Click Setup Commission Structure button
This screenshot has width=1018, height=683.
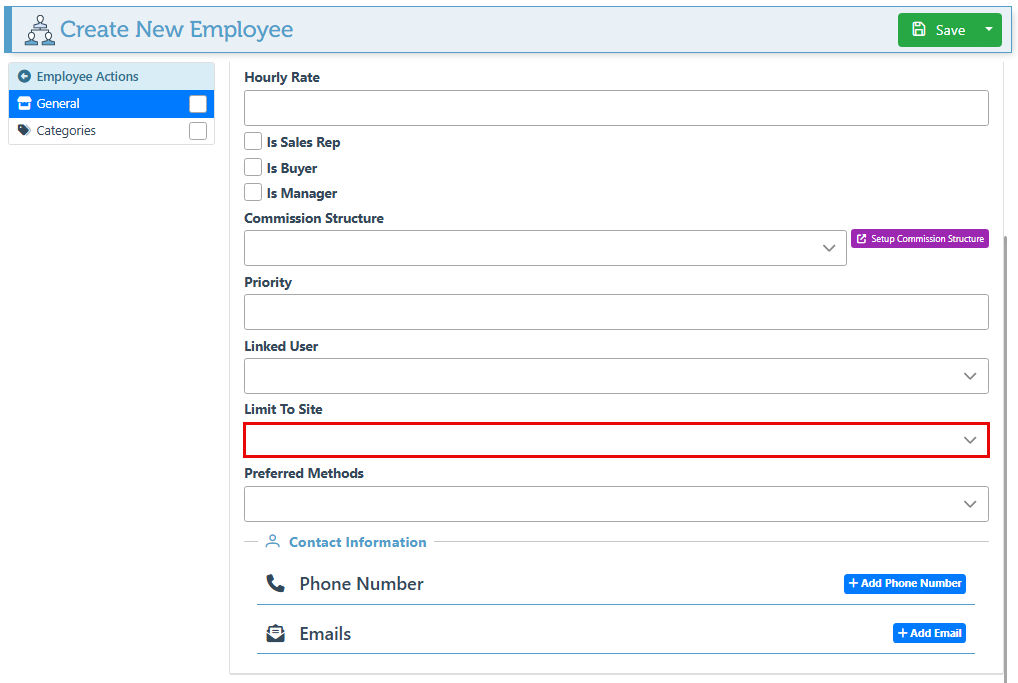tap(919, 239)
